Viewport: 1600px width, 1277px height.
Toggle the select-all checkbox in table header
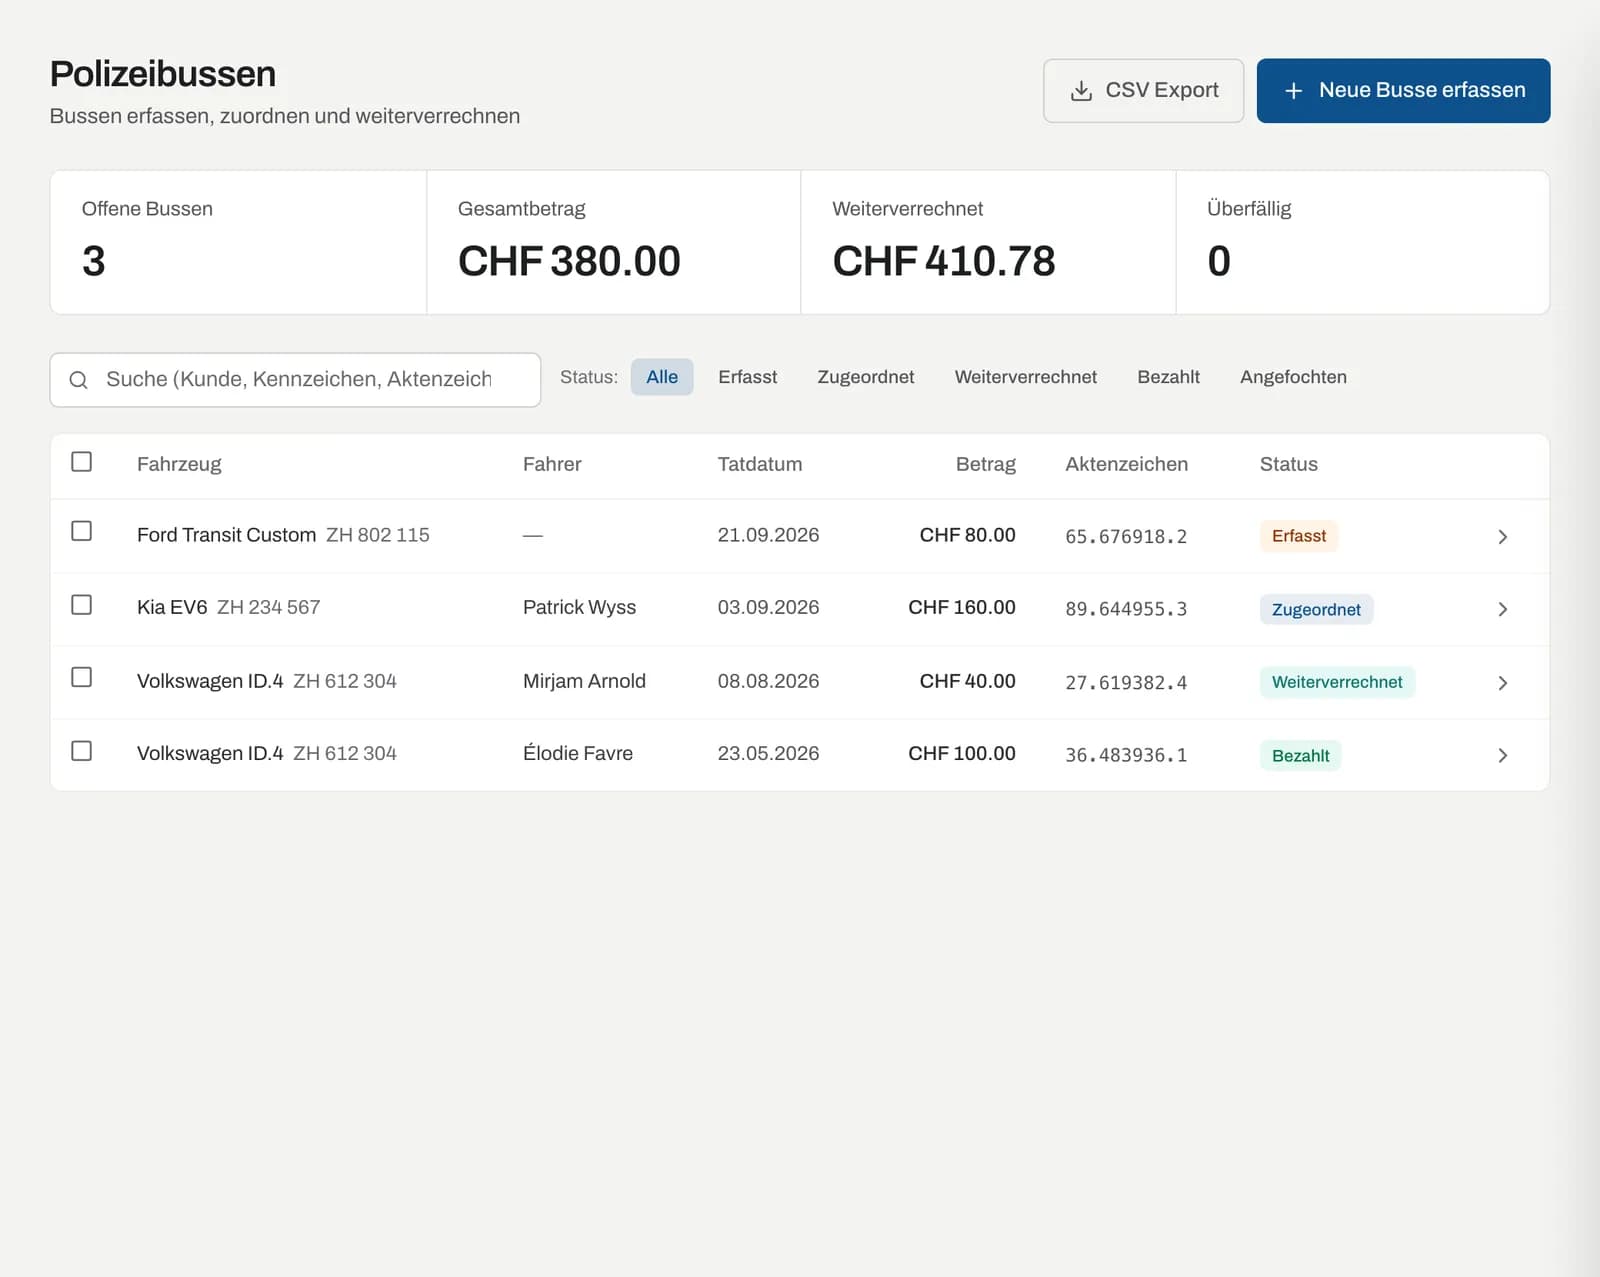pyautogui.click(x=82, y=462)
